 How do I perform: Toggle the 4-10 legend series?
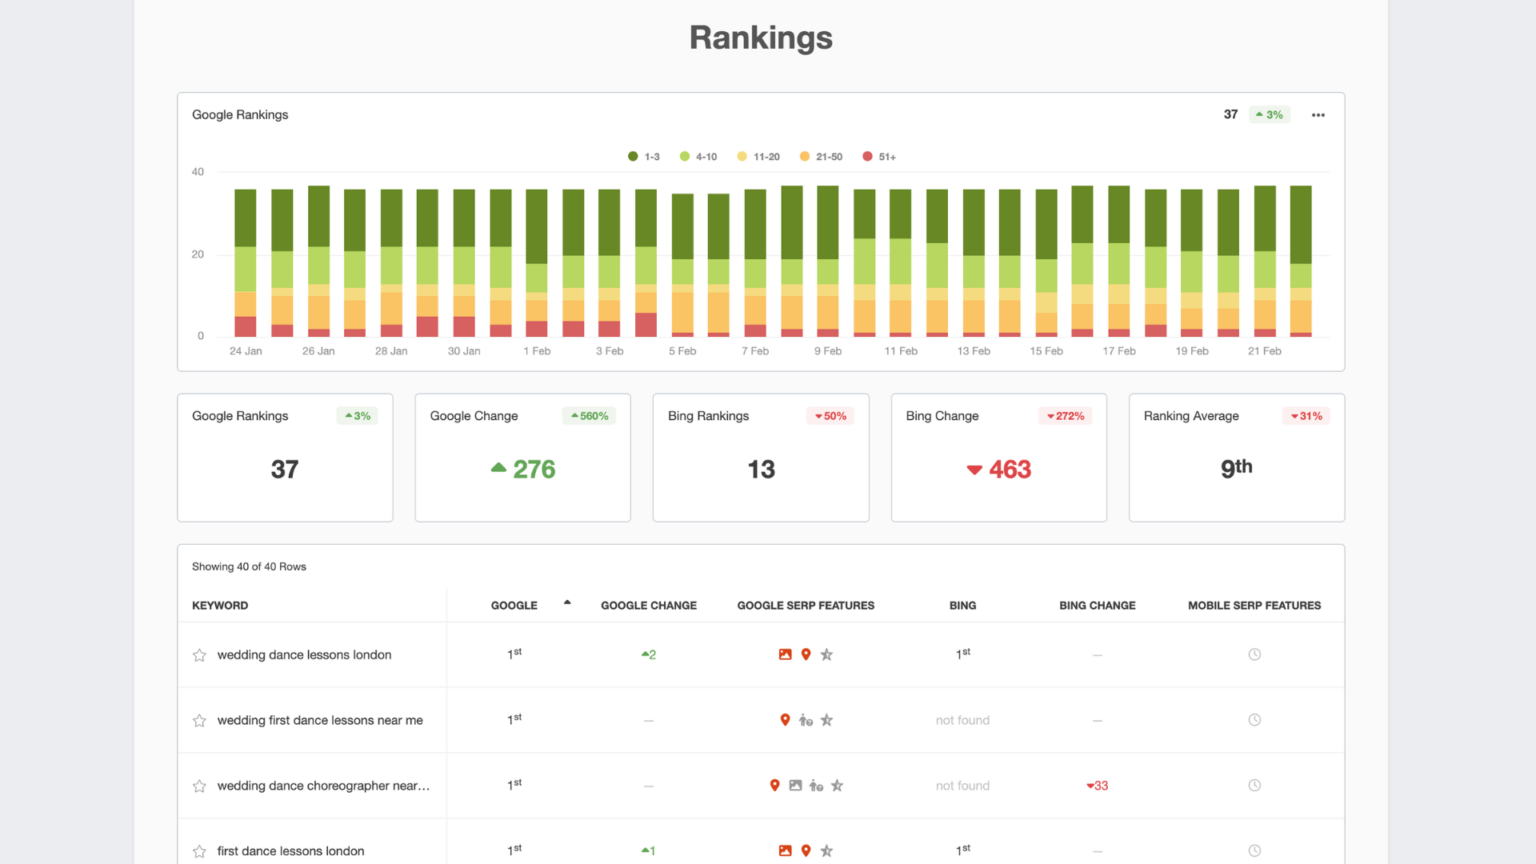698,157
